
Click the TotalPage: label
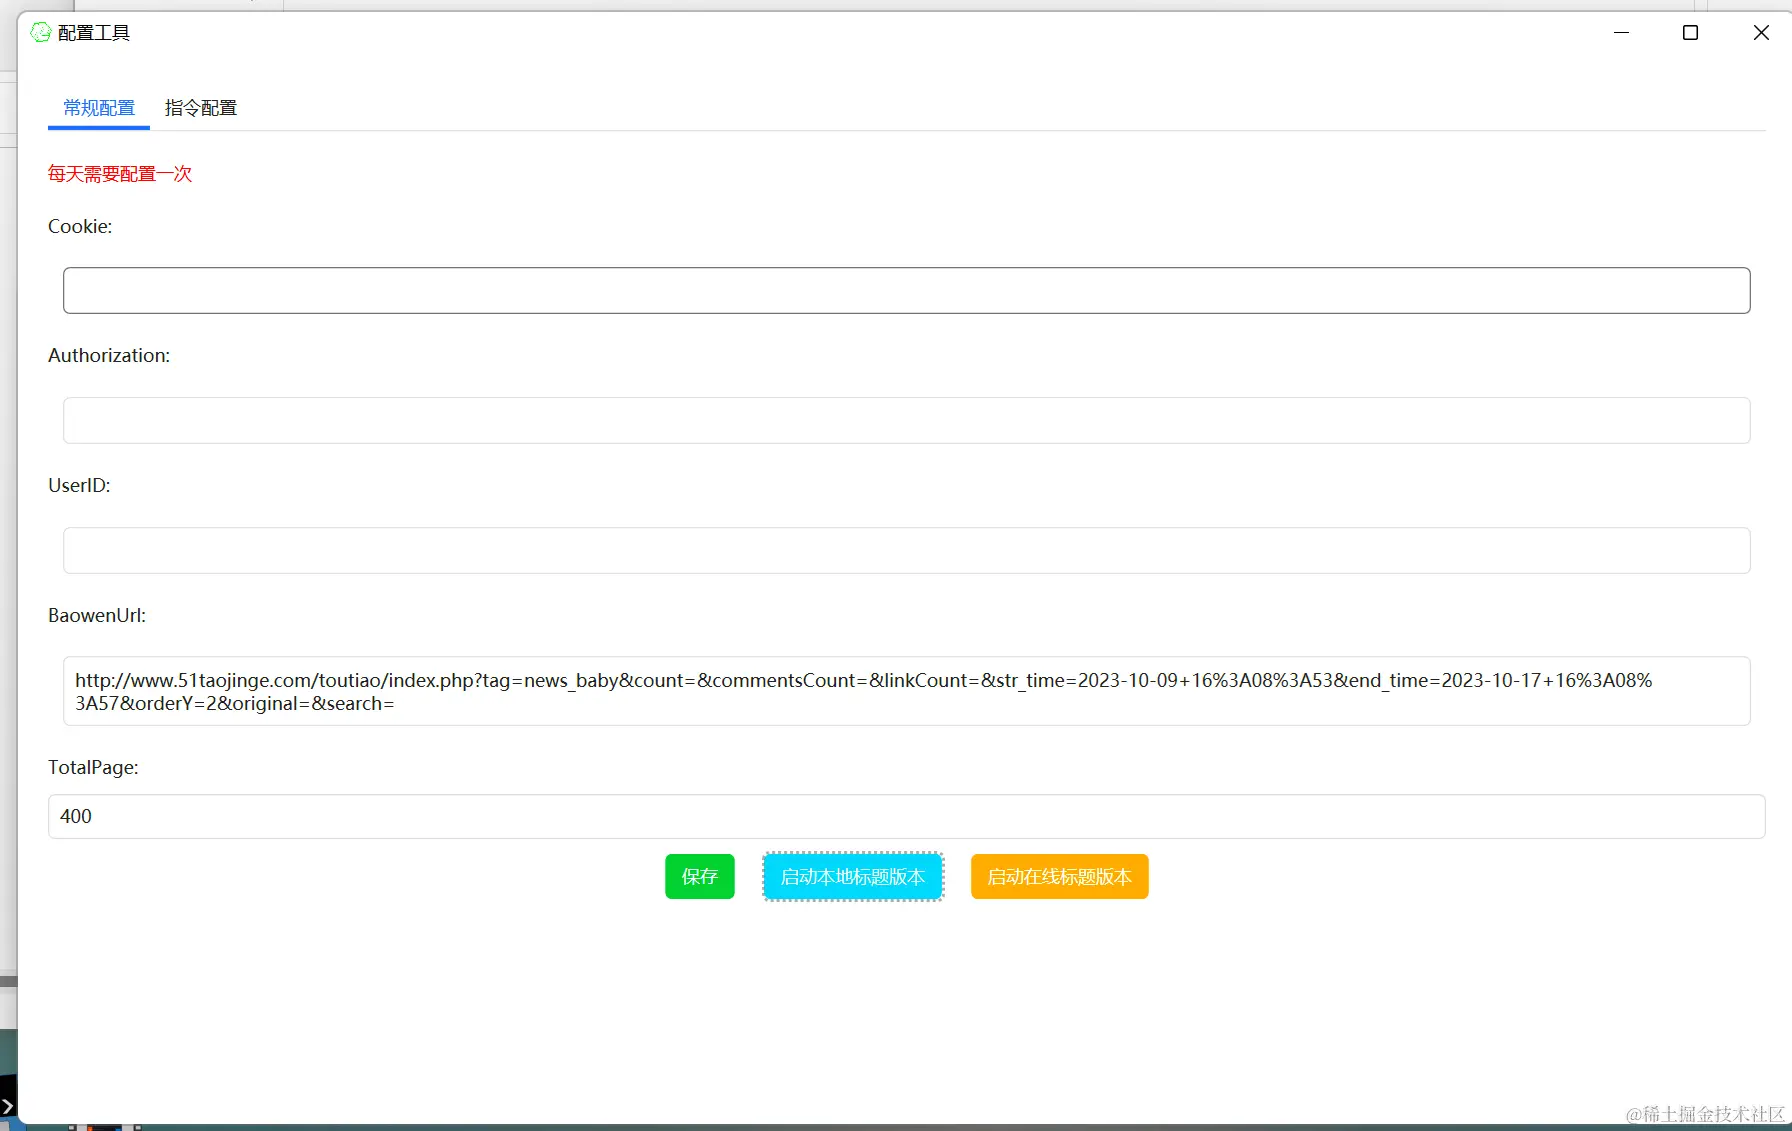[x=93, y=768]
